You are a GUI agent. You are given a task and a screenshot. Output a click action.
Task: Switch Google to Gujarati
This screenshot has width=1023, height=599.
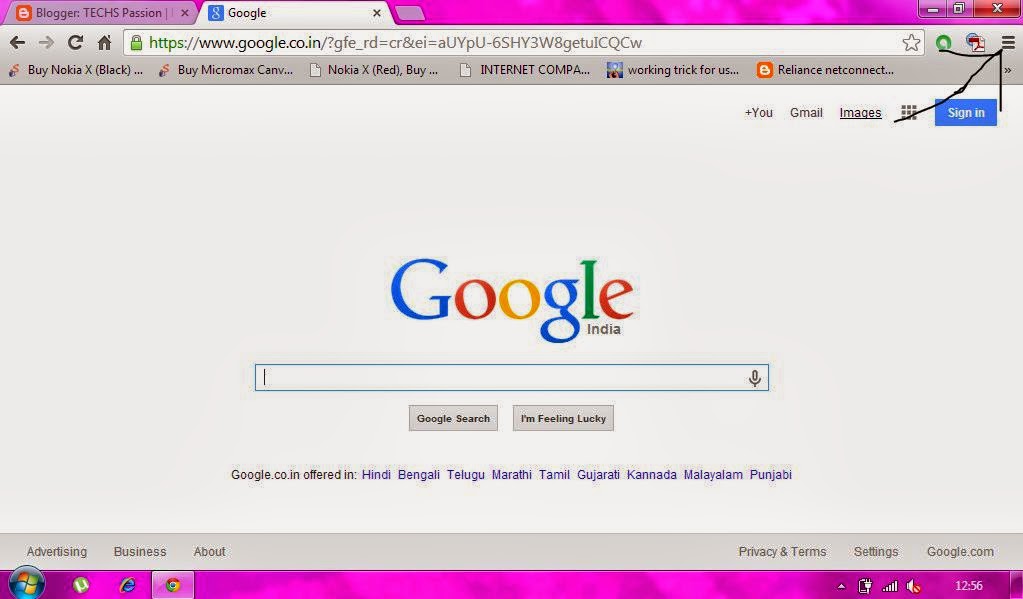598,474
